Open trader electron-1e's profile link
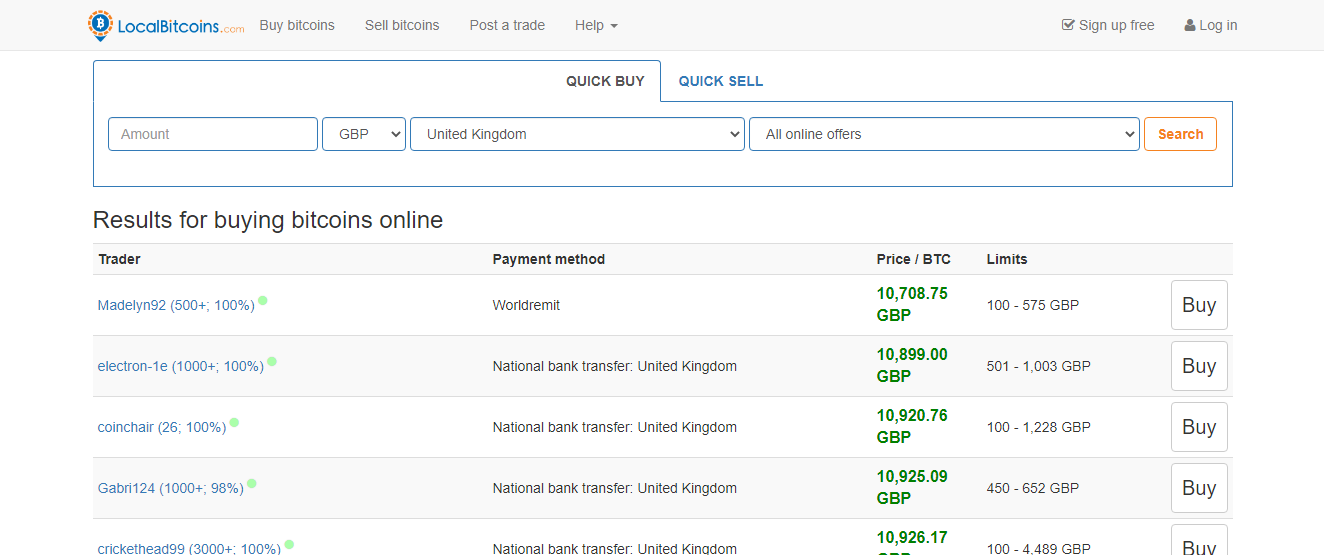Viewport: 1324px width, 555px height. click(x=181, y=366)
